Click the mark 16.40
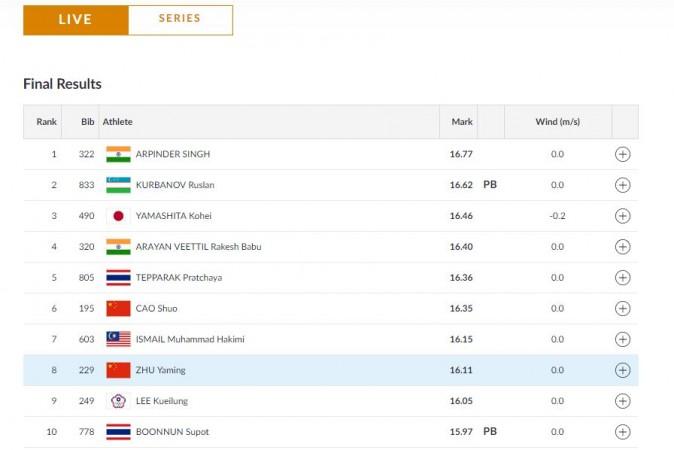This screenshot has height=450, width=674. point(461,247)
